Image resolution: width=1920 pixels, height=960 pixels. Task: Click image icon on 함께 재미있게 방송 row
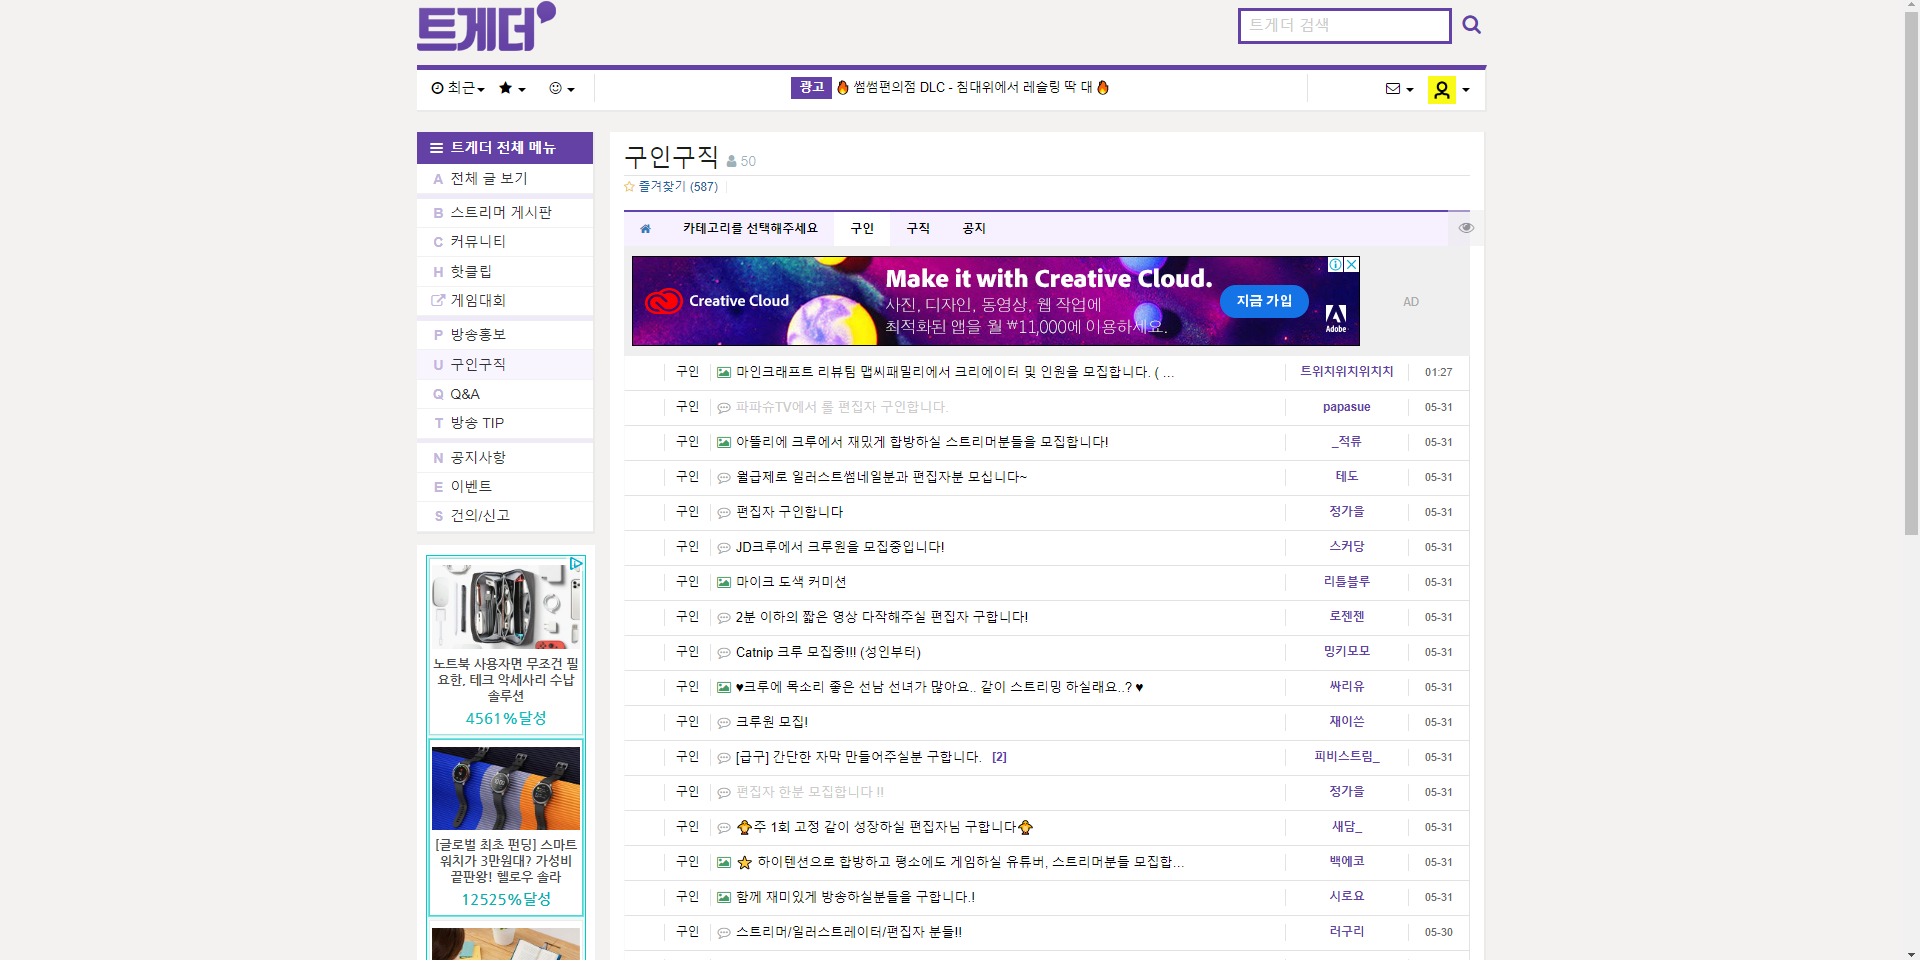tap(724, 897)
